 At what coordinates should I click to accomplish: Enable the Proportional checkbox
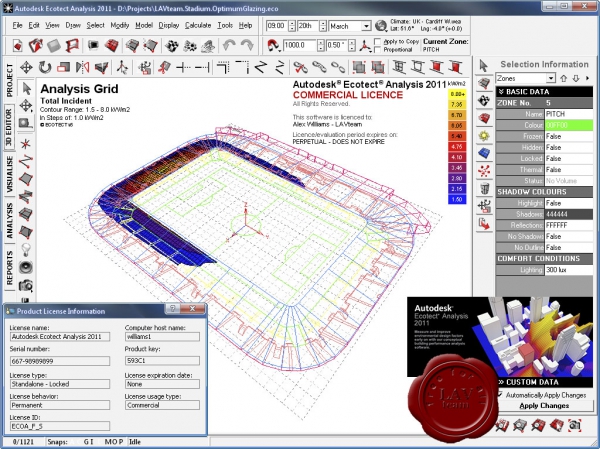tap(378, 50)
